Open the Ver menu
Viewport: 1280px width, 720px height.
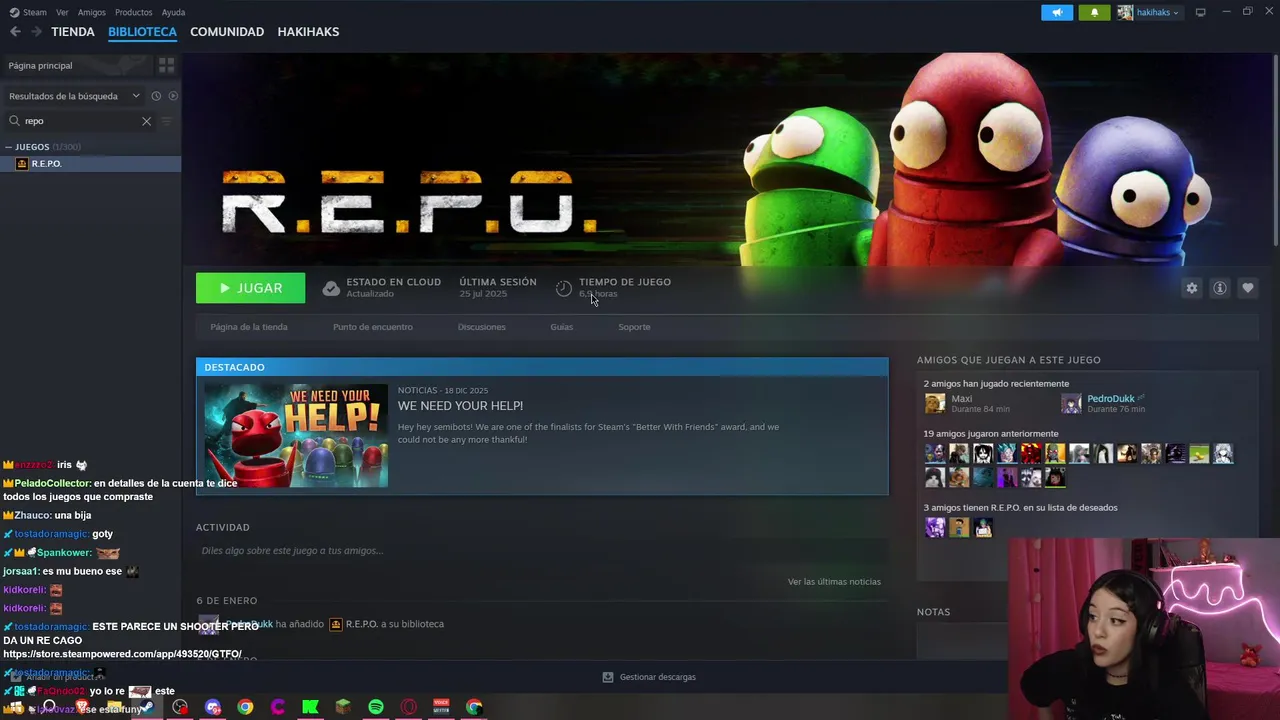62,12
